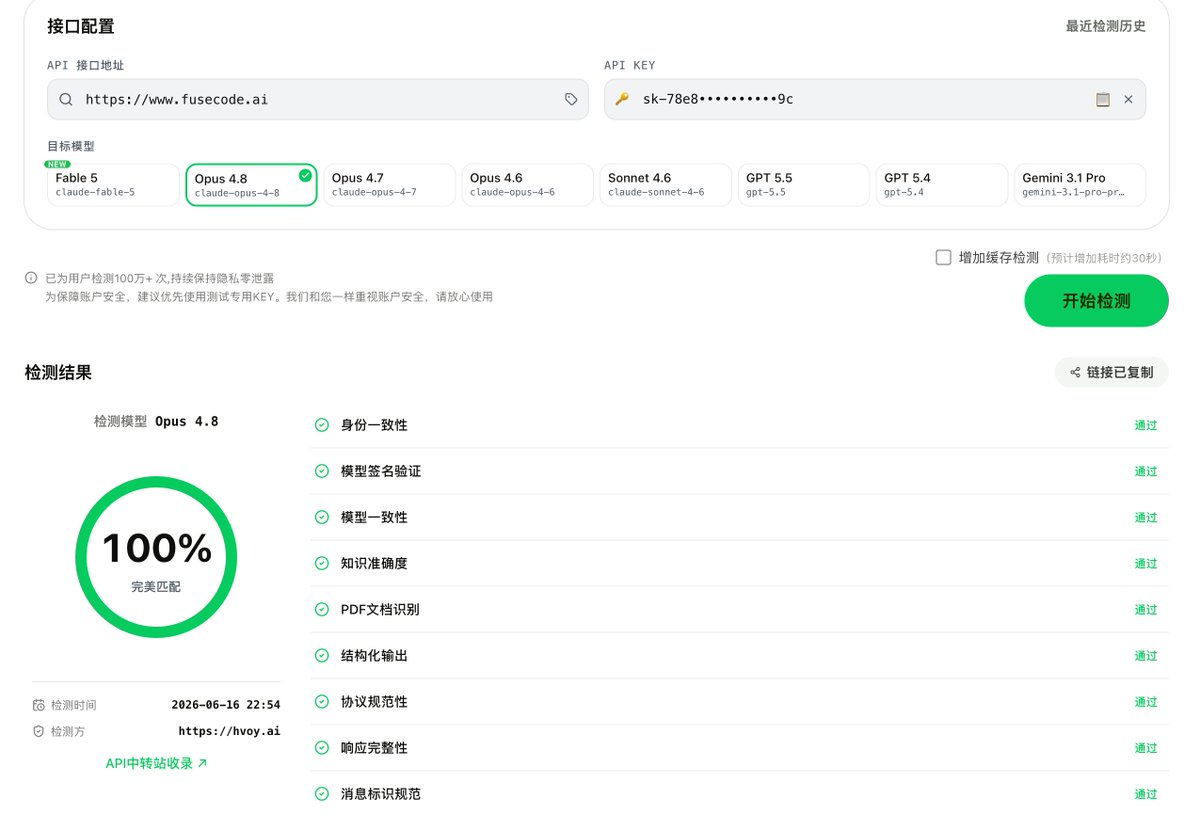Enable the 增加缓存检测 checkbox

pyautogui.click(x=943, y=257)
